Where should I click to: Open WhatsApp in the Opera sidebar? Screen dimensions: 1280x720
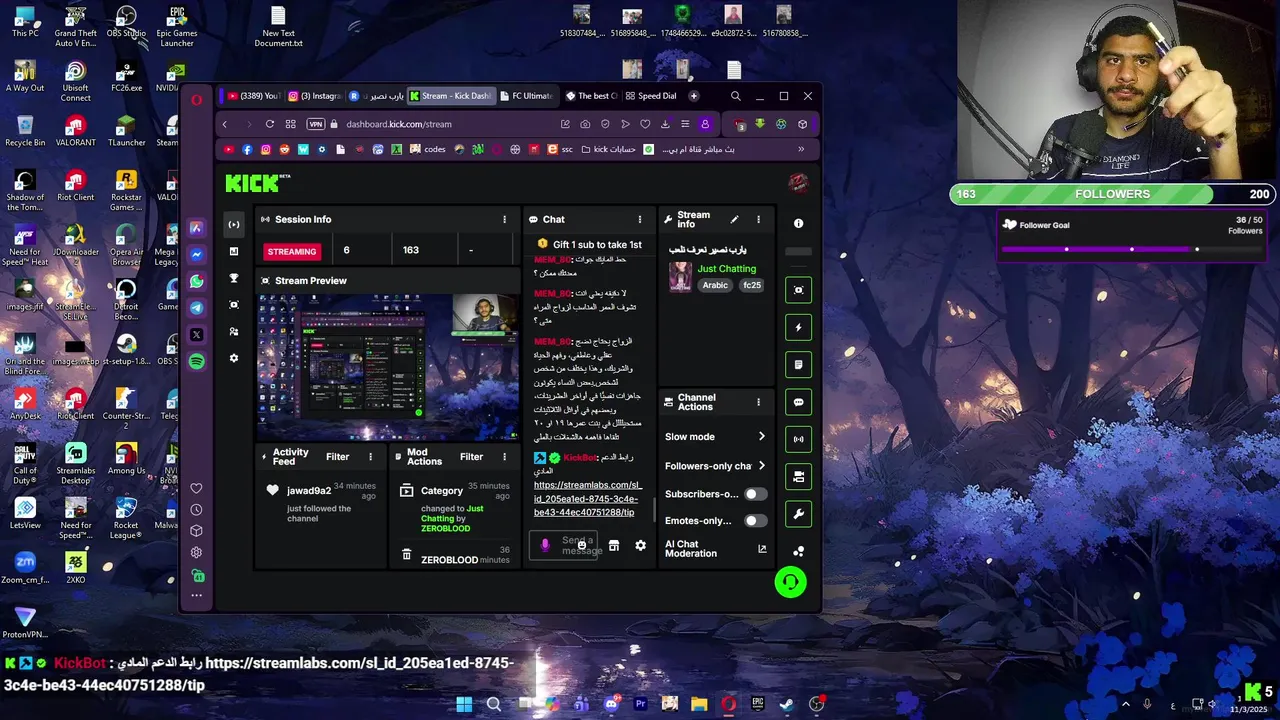click(197, 282)
